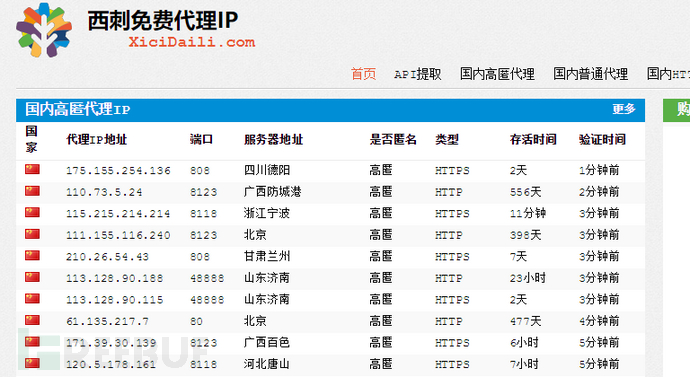Select IP address 210.26.54.43

coord(107,256)
